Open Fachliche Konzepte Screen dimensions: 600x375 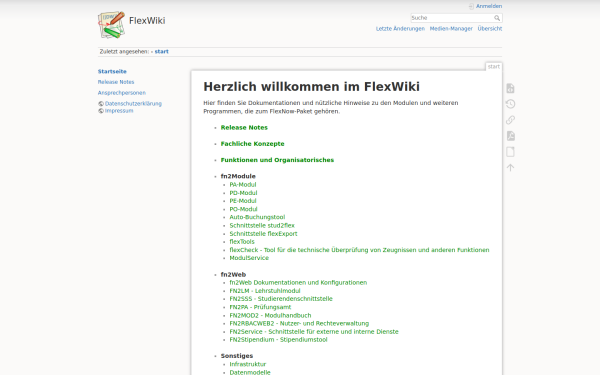(x=253, y=144)
